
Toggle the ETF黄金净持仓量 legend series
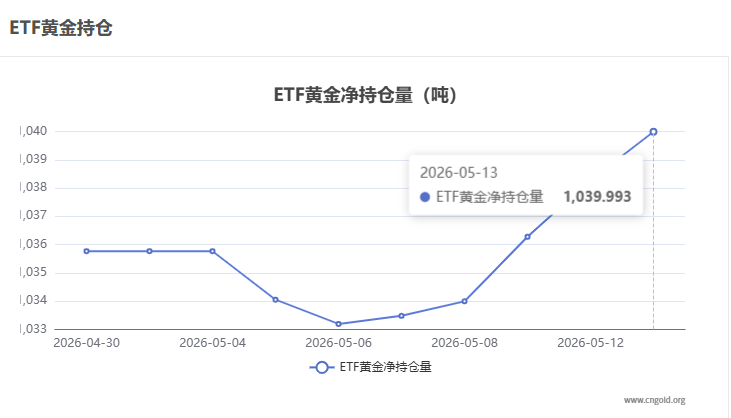point(371,367)
